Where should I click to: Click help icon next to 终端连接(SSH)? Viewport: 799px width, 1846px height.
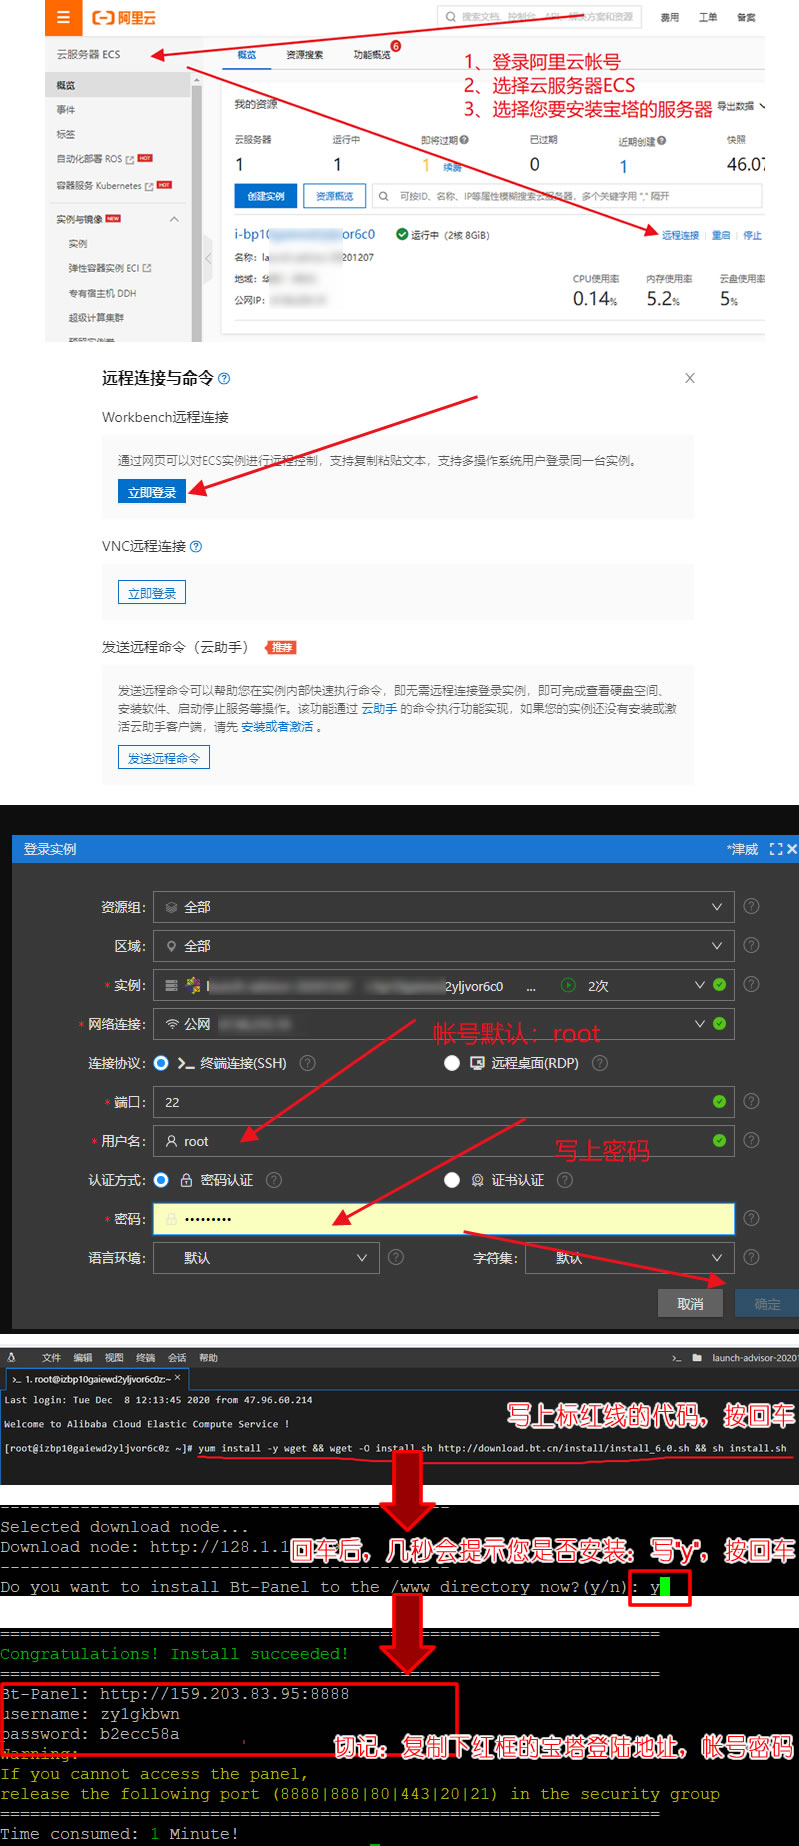coord(308,1063)
